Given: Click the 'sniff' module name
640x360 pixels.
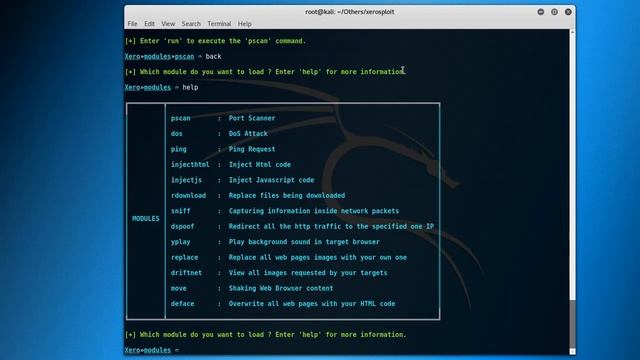Looking at the screenshot, I should tap(180, 211).
